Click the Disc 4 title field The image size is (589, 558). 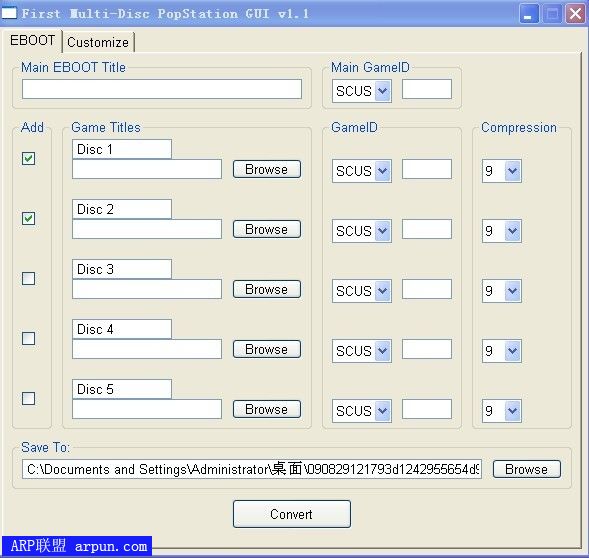tap(122, 329)
